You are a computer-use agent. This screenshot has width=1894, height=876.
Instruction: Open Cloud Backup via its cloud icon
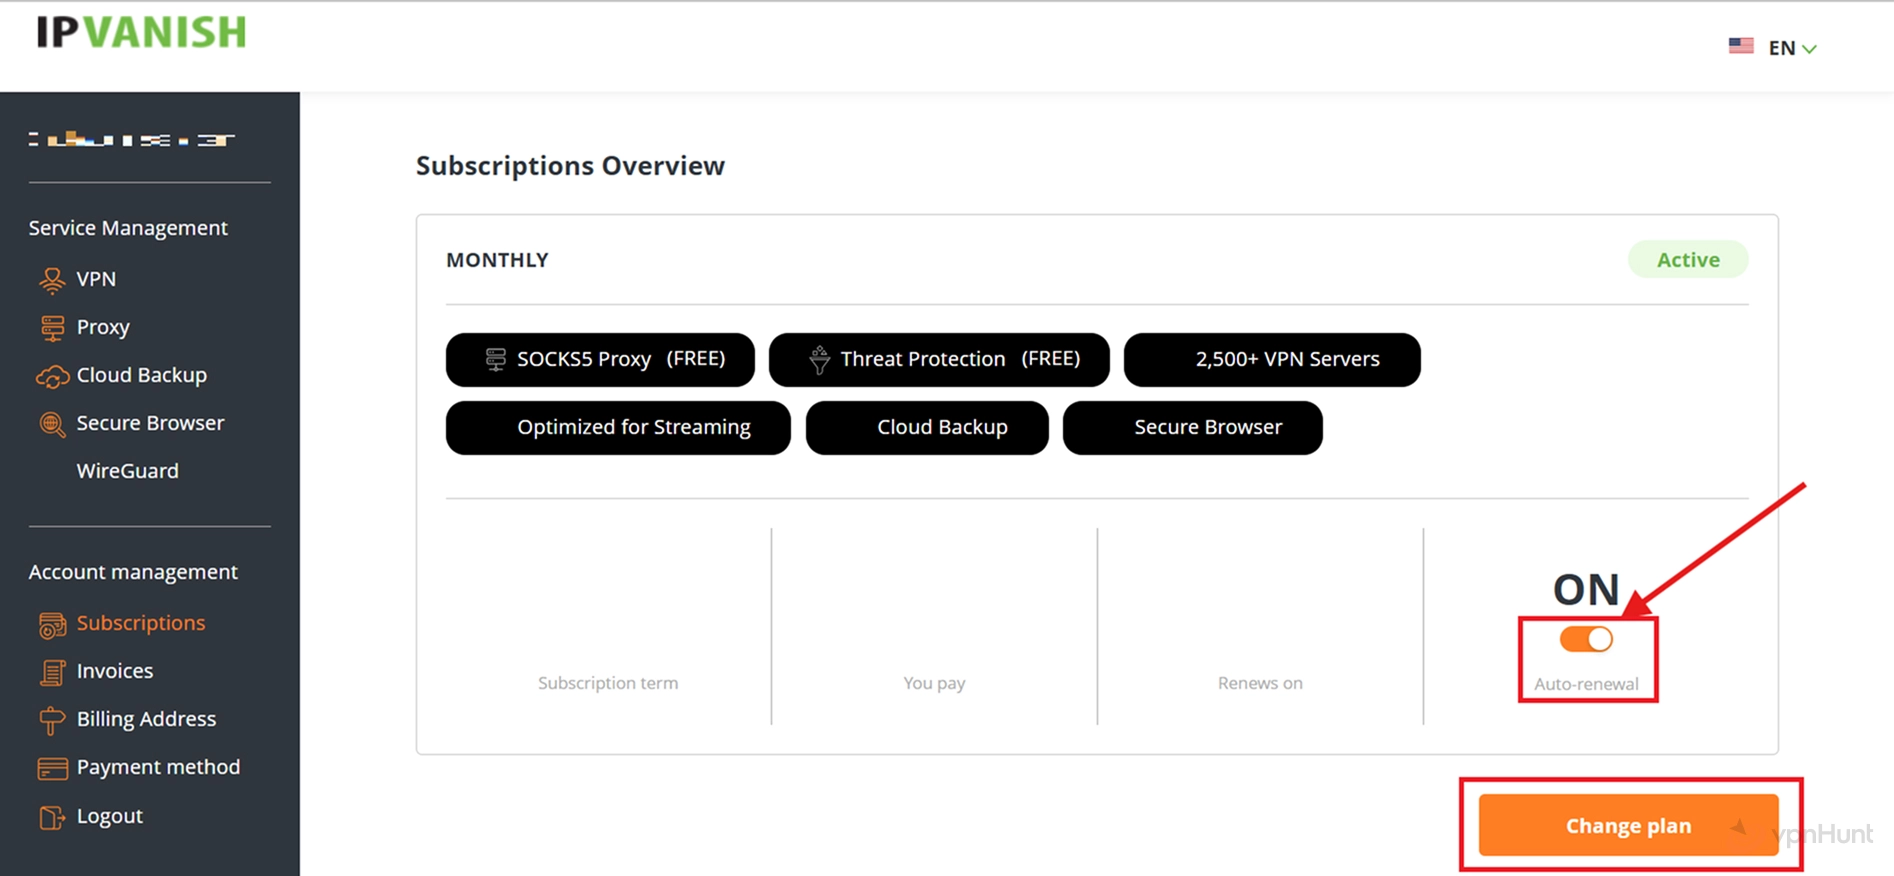52,376
